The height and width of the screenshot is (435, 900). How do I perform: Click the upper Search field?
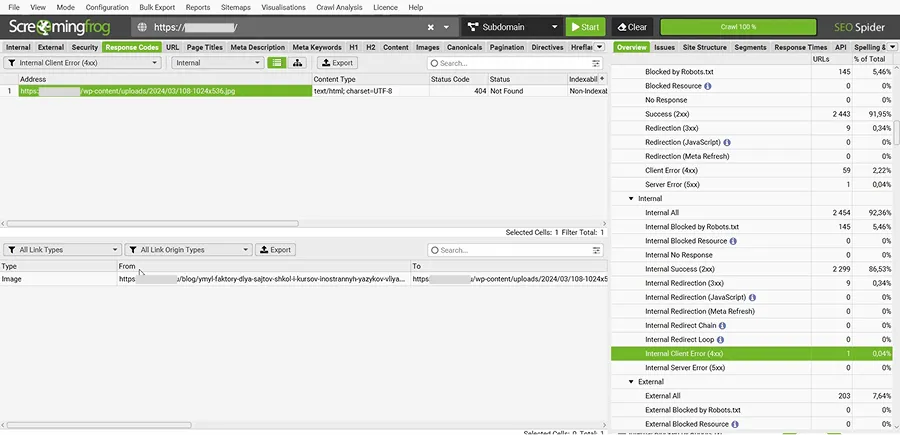509,63
